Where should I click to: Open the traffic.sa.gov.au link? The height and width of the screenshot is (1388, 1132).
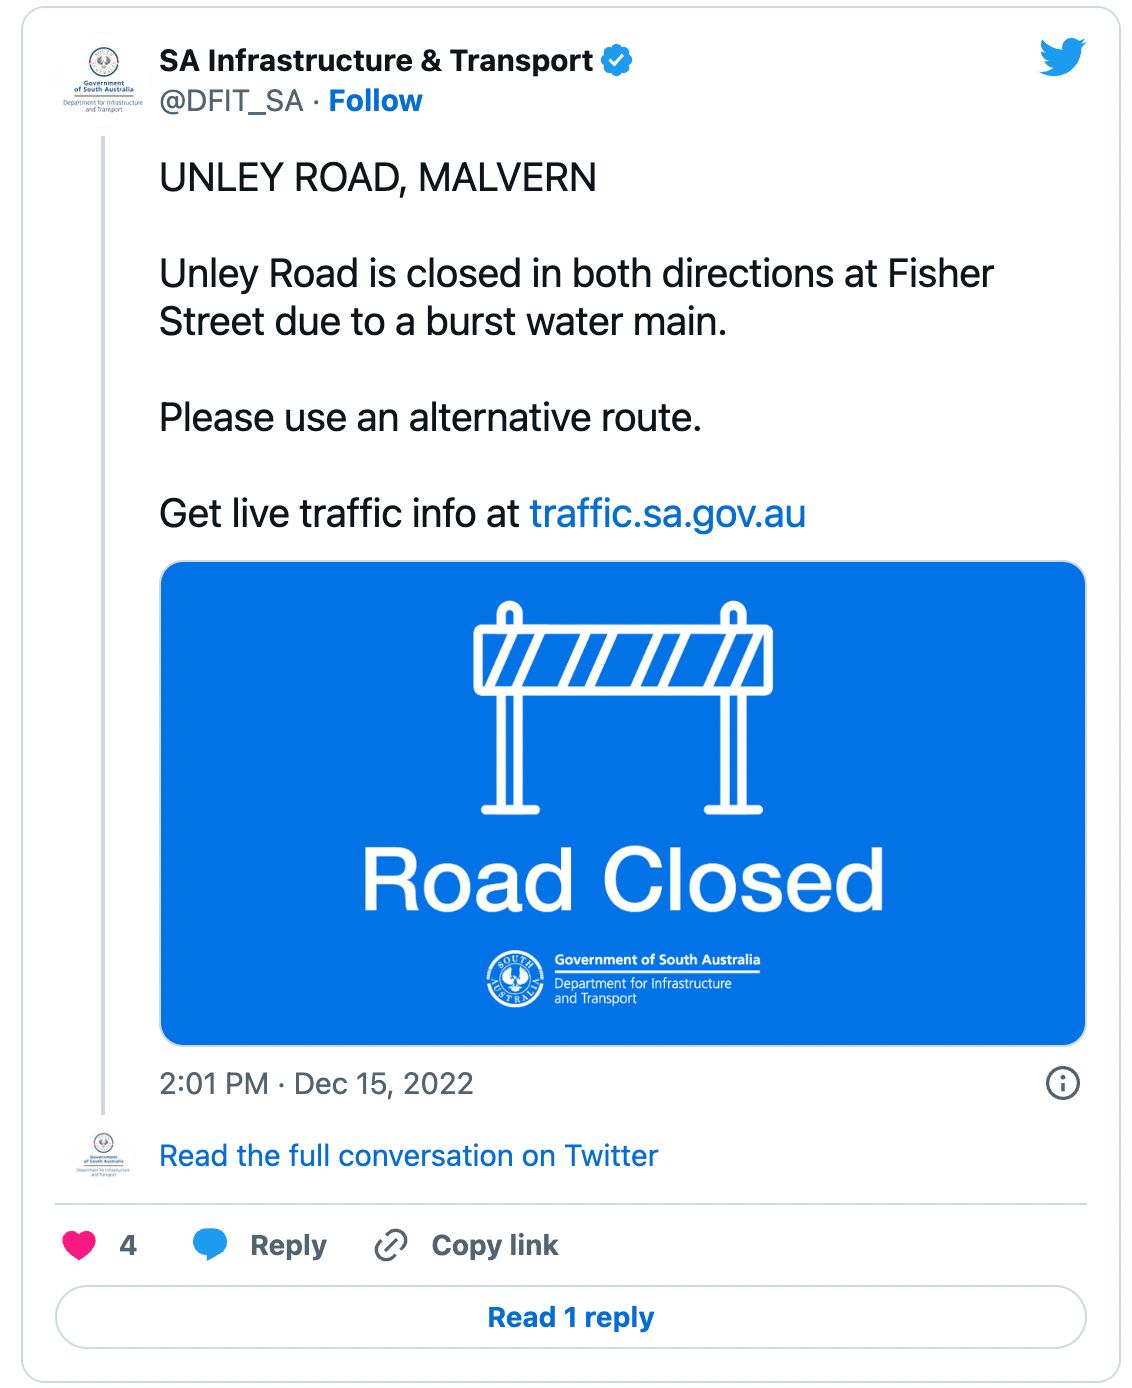coord(667,513)
